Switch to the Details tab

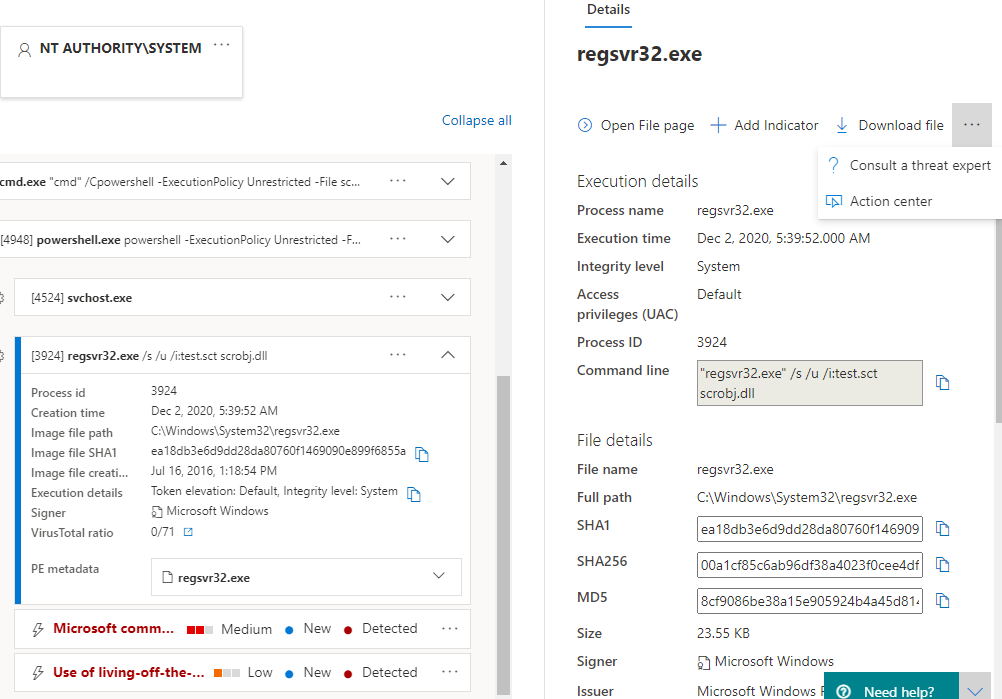click(x=608, y=10)
